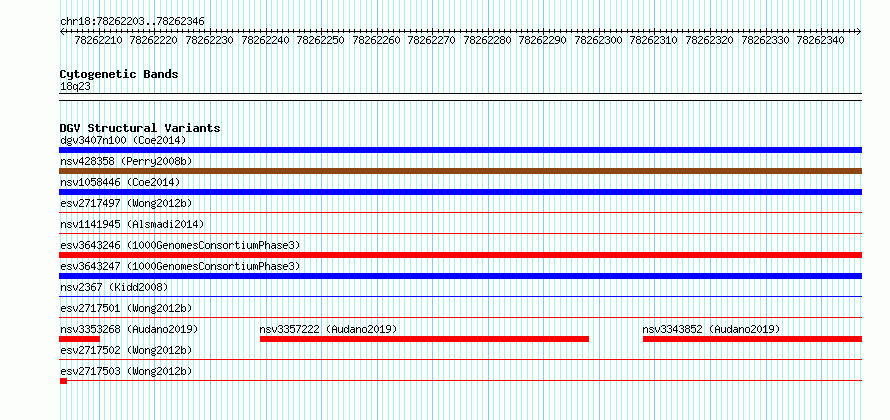Click the right arrowhead of the ruler
The width and height of the screenshot is (890, 420).
[x=859, y=31]
